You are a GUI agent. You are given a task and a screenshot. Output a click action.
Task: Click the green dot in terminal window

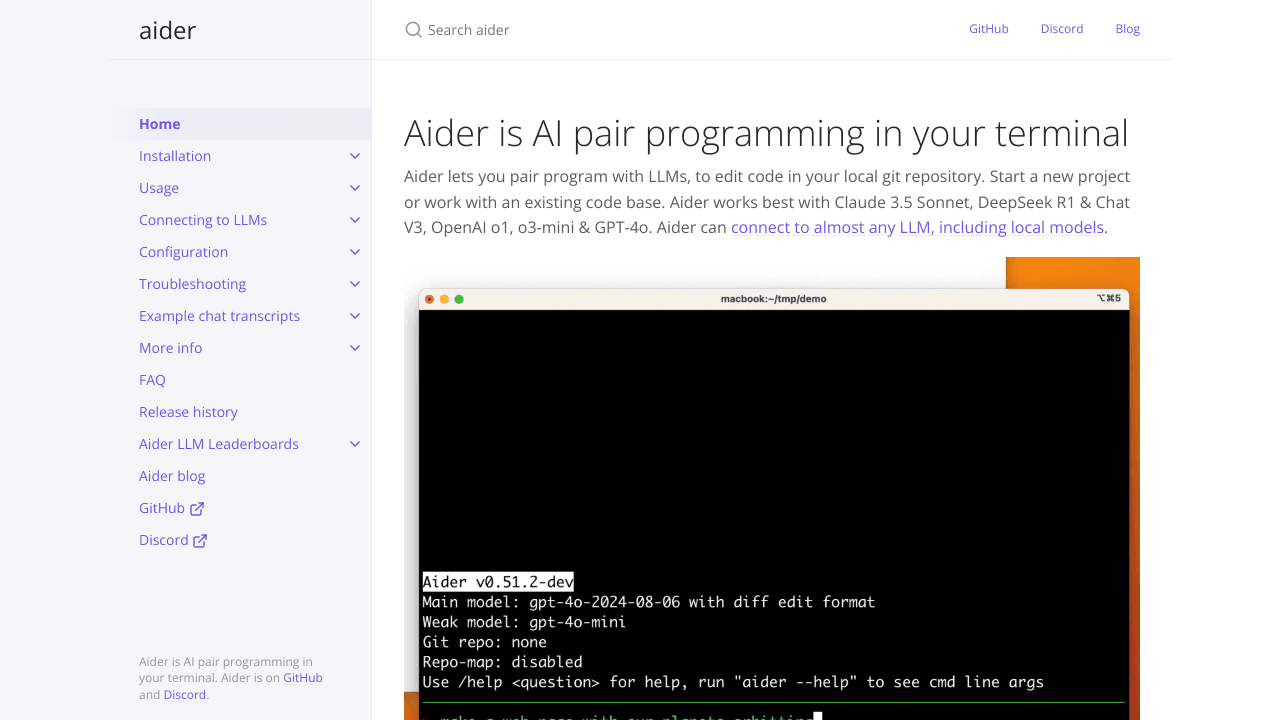pyautogui.click(x=459, y=299)
